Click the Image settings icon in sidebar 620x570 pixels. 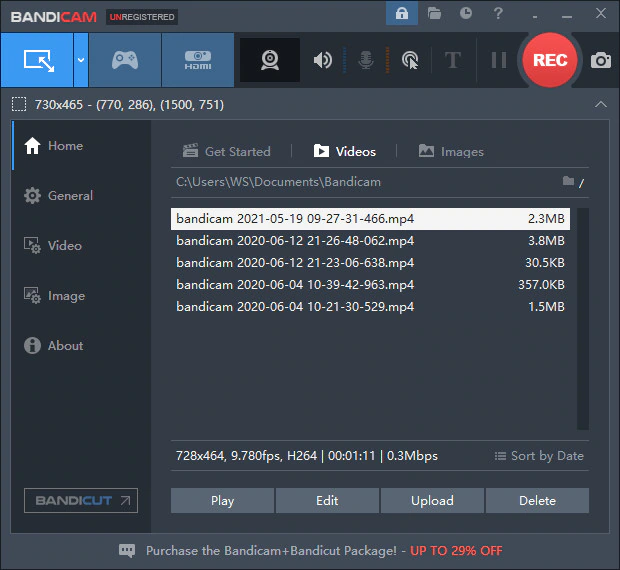[32, 295]
